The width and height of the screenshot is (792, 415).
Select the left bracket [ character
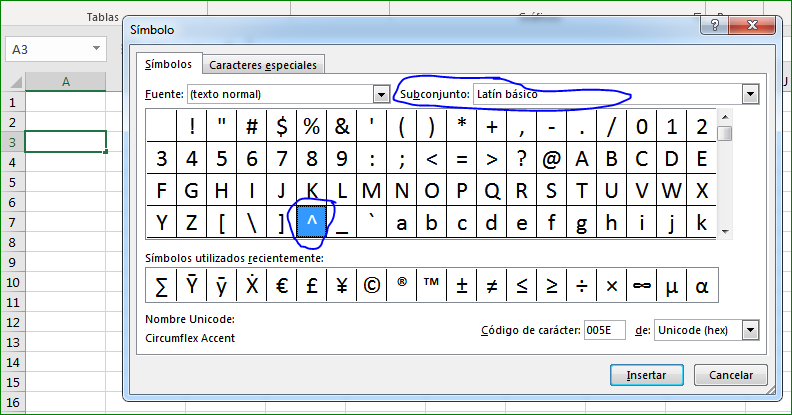coord(222,221)
